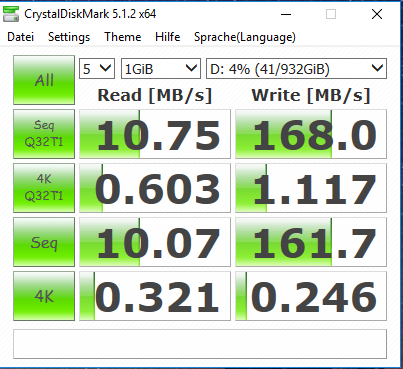Open the test size dropdown showing 1GiB
This screenshot has width=403, height=369.
click(x=161, y=69)
